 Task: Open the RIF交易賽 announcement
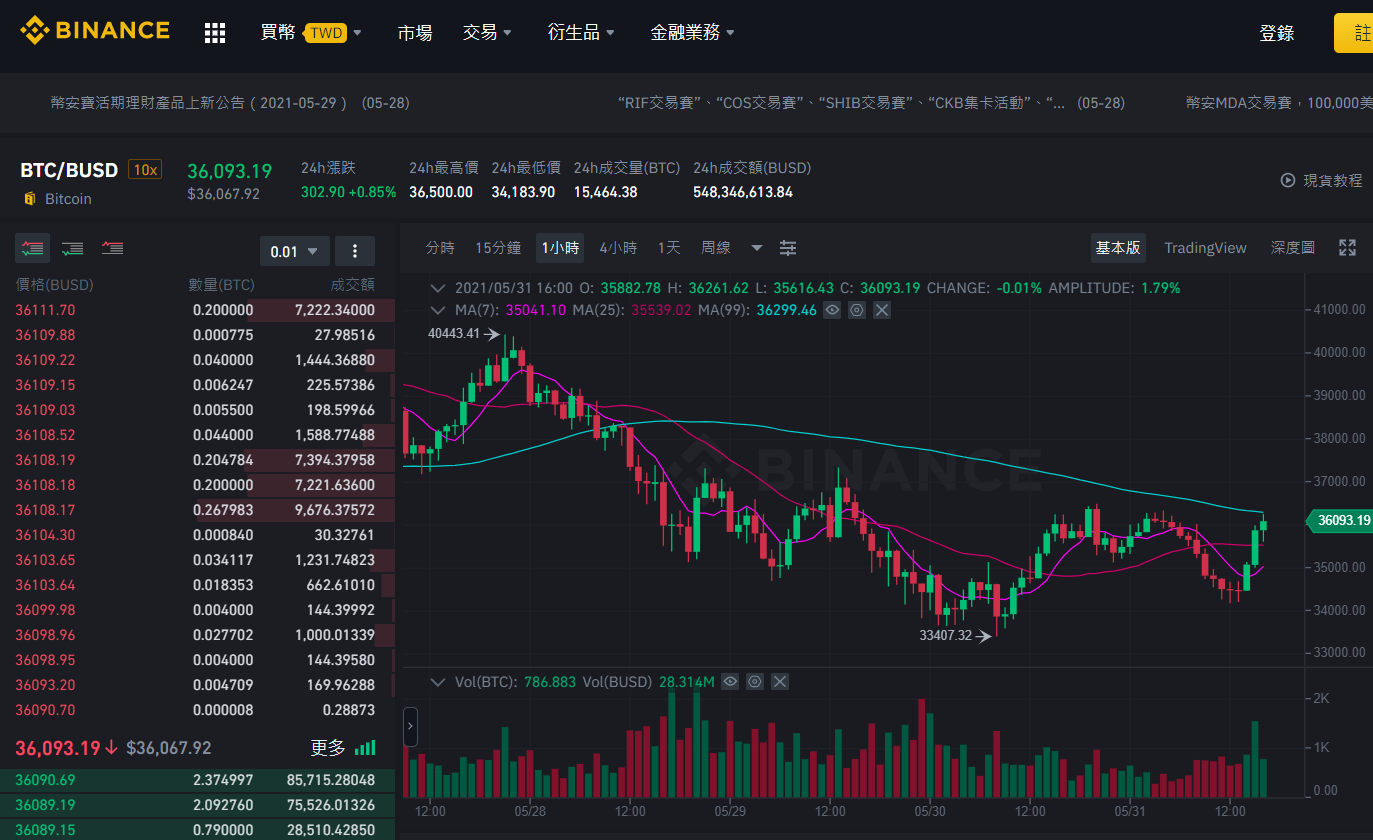coord(871,103)
